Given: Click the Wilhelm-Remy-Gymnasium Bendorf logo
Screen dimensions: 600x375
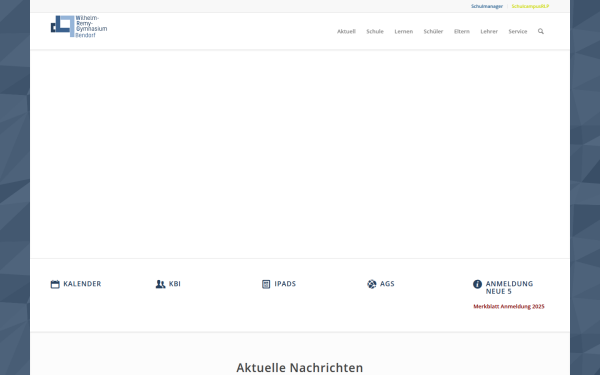Looking at the screenshot, I should (79, 26).
